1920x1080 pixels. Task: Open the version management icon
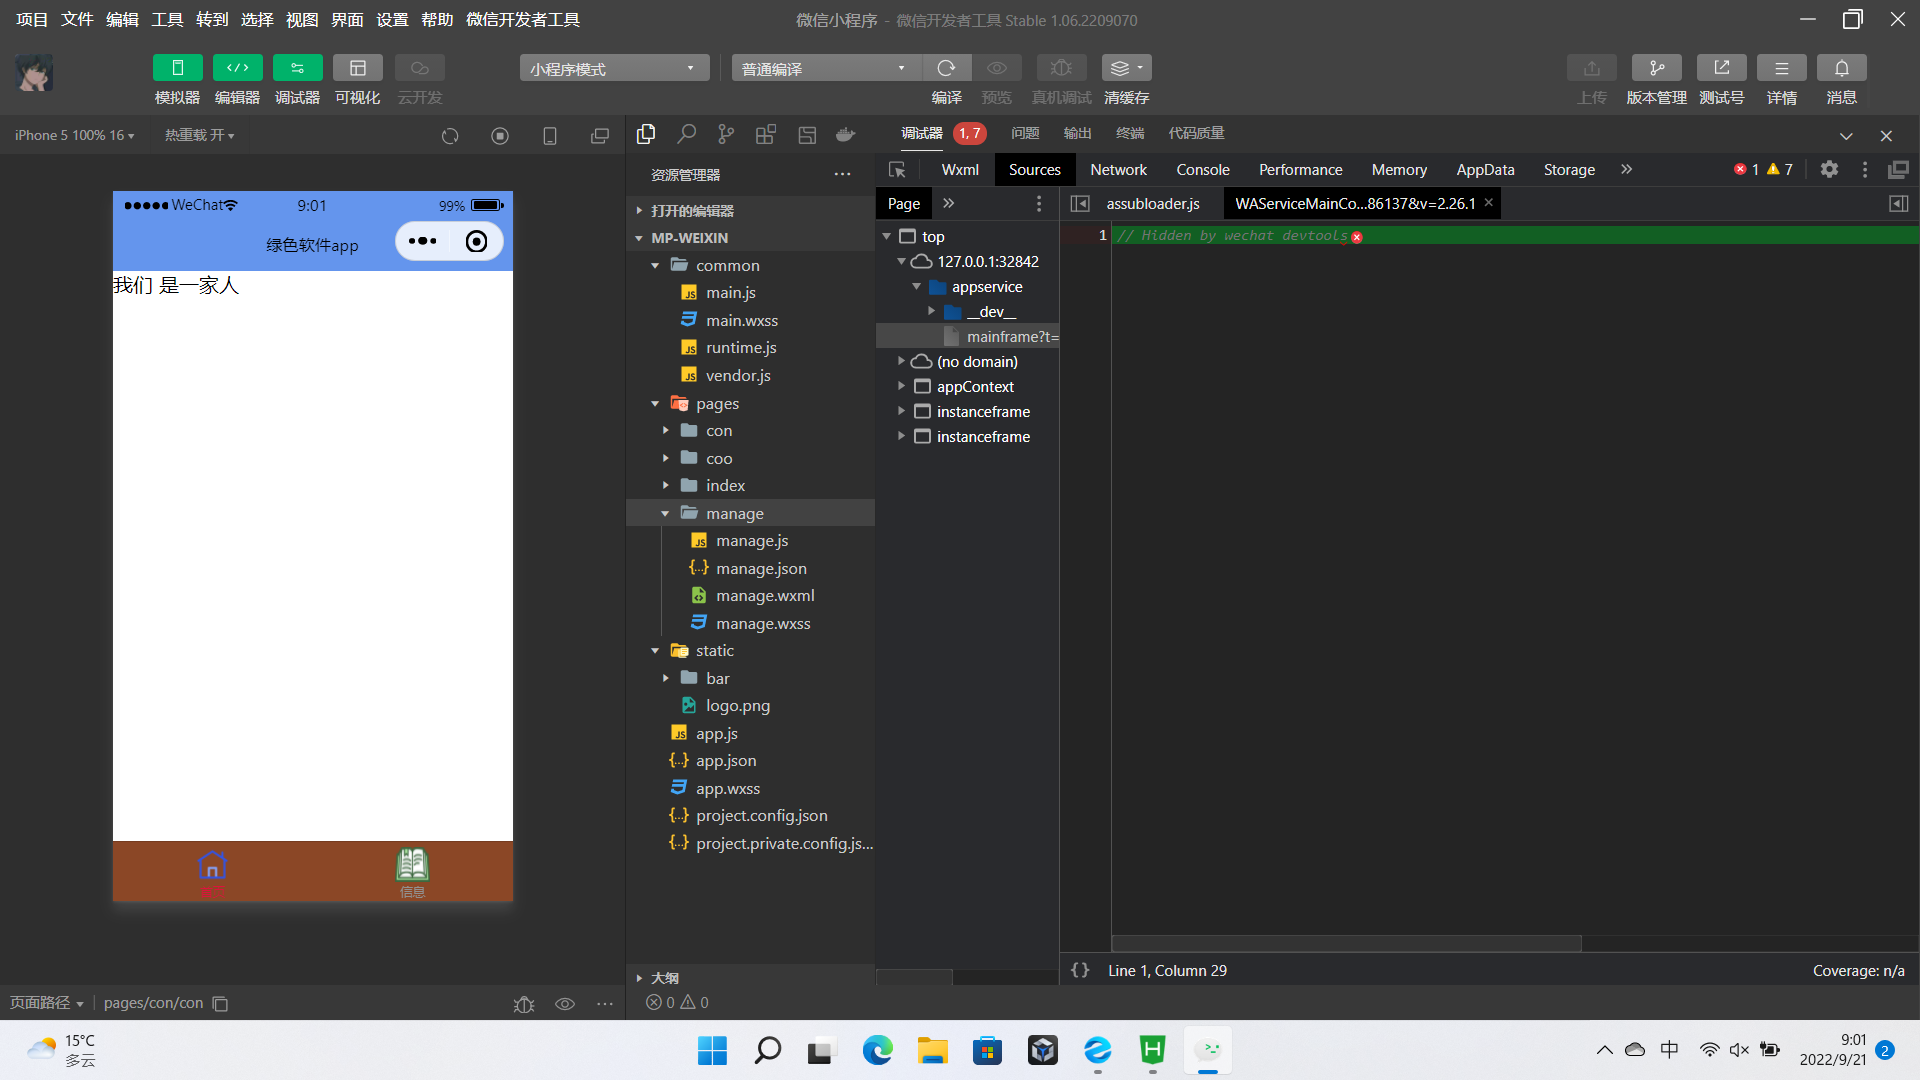click(x=1656, y=68)
